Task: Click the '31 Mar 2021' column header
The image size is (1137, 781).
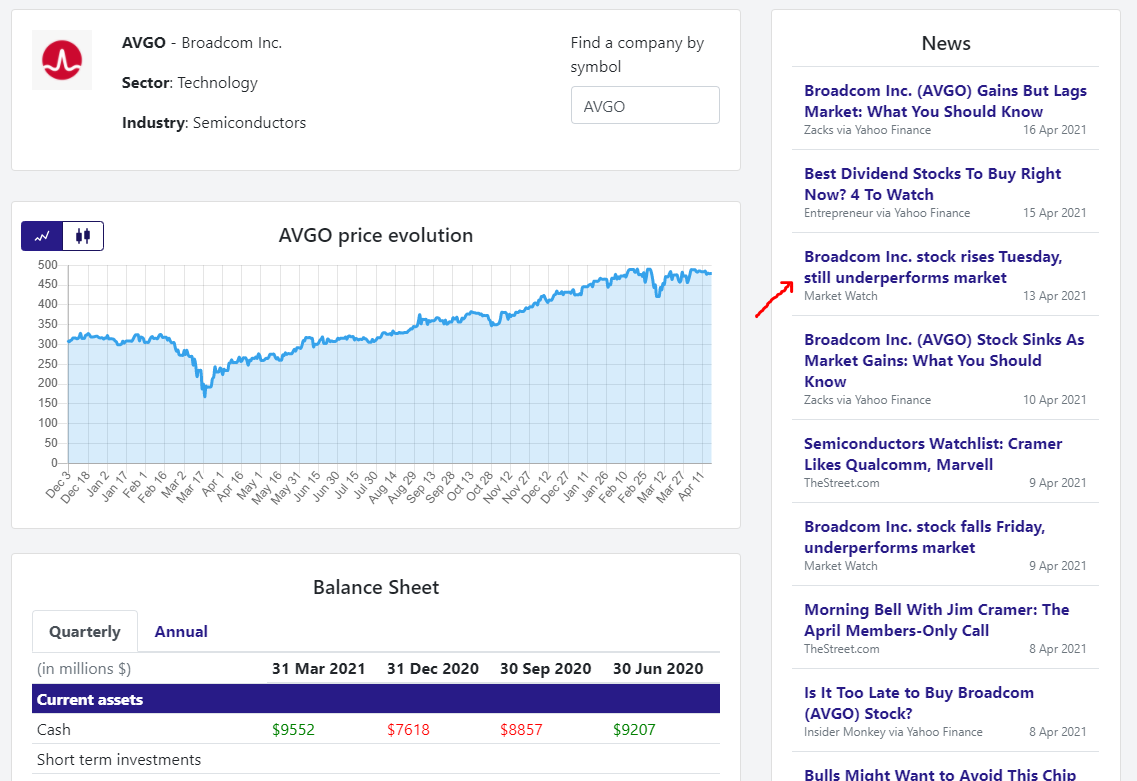Action: click(x=318, y=669)
